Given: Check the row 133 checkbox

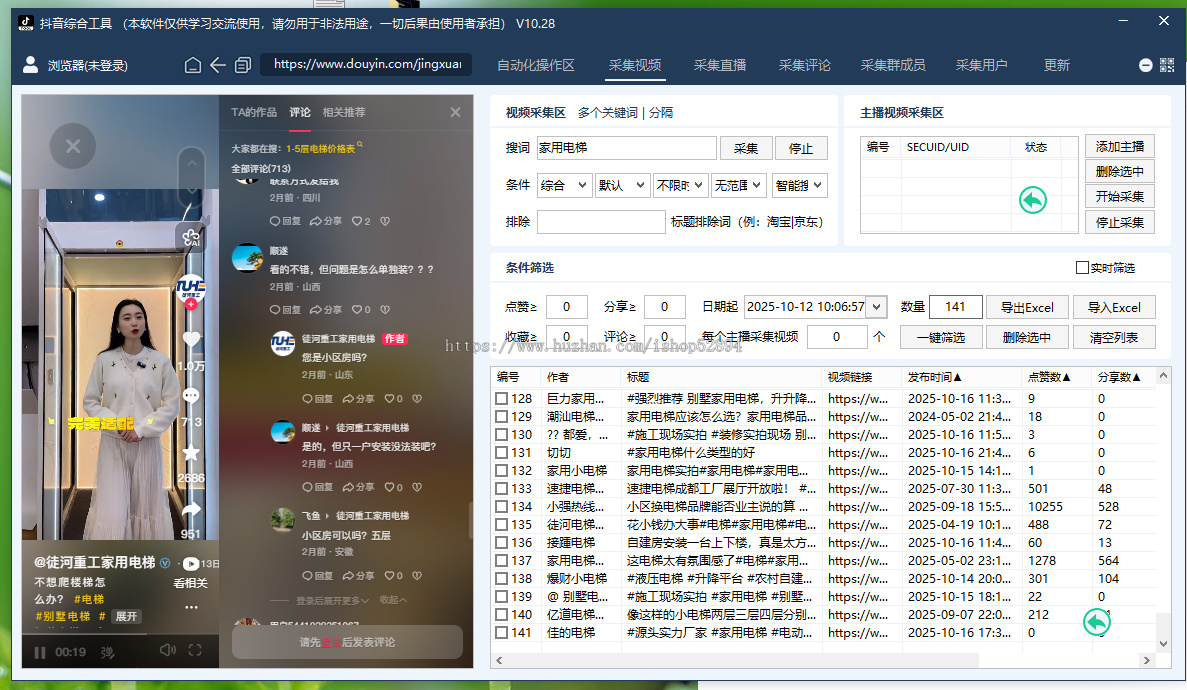Looking at the screenshot, I should pos(501,489).
